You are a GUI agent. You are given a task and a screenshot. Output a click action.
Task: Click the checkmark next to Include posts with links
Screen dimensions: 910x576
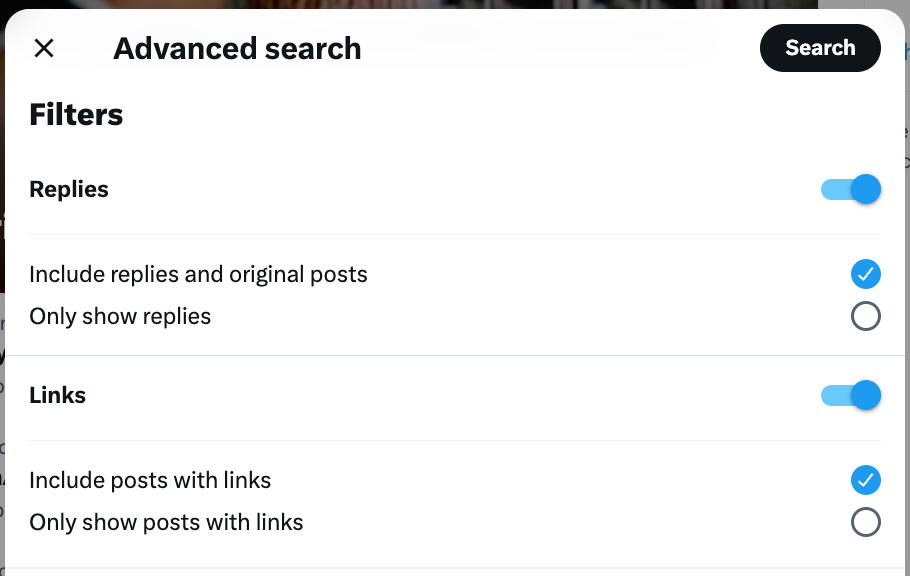point(866,480)
